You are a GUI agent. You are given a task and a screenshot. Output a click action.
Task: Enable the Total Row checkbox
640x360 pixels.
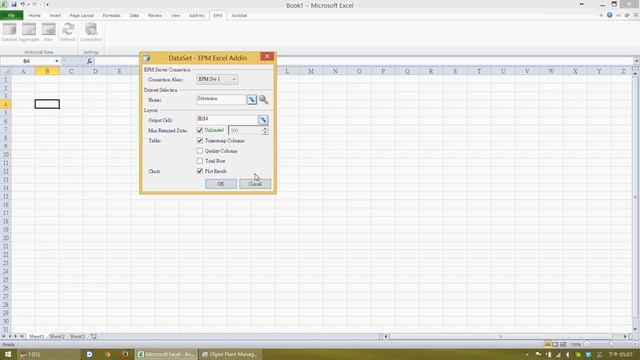(x=200, y=161)
